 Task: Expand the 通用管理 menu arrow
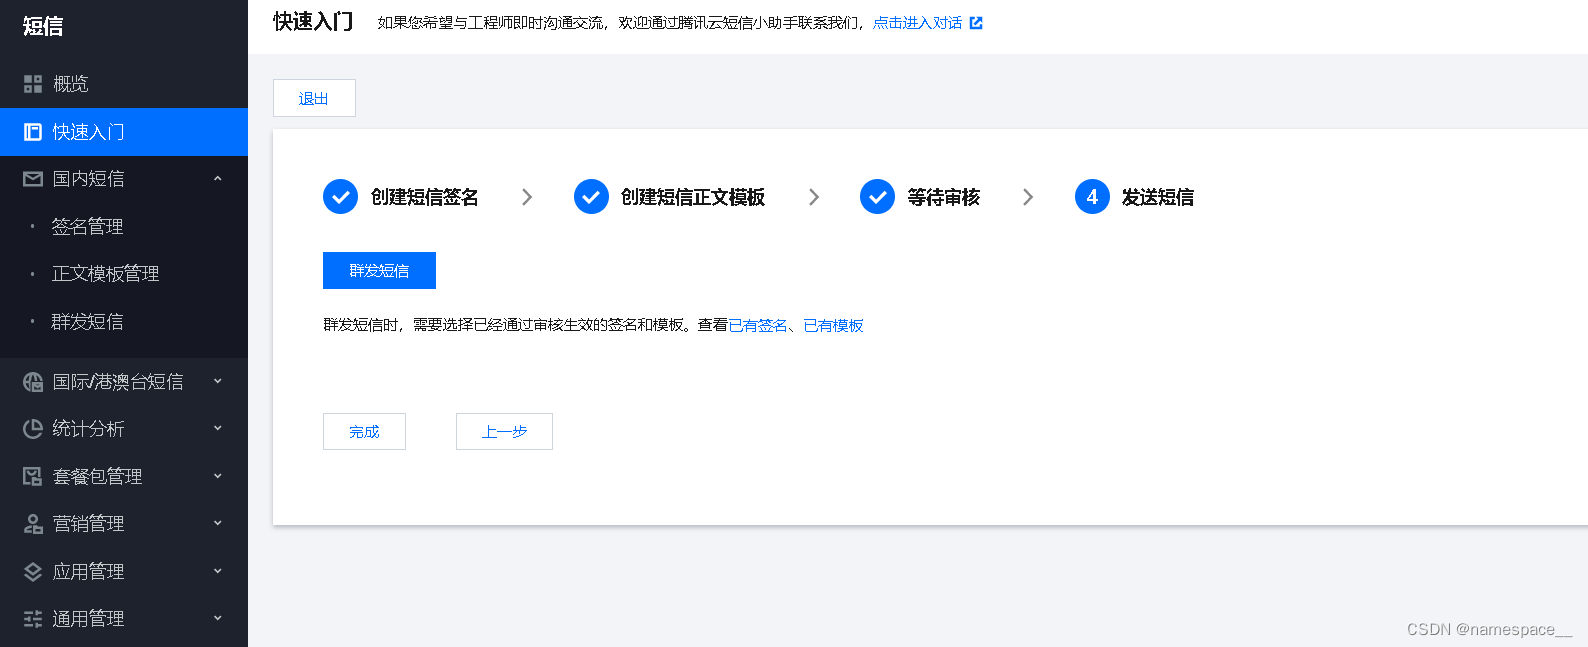click(217, 619)
